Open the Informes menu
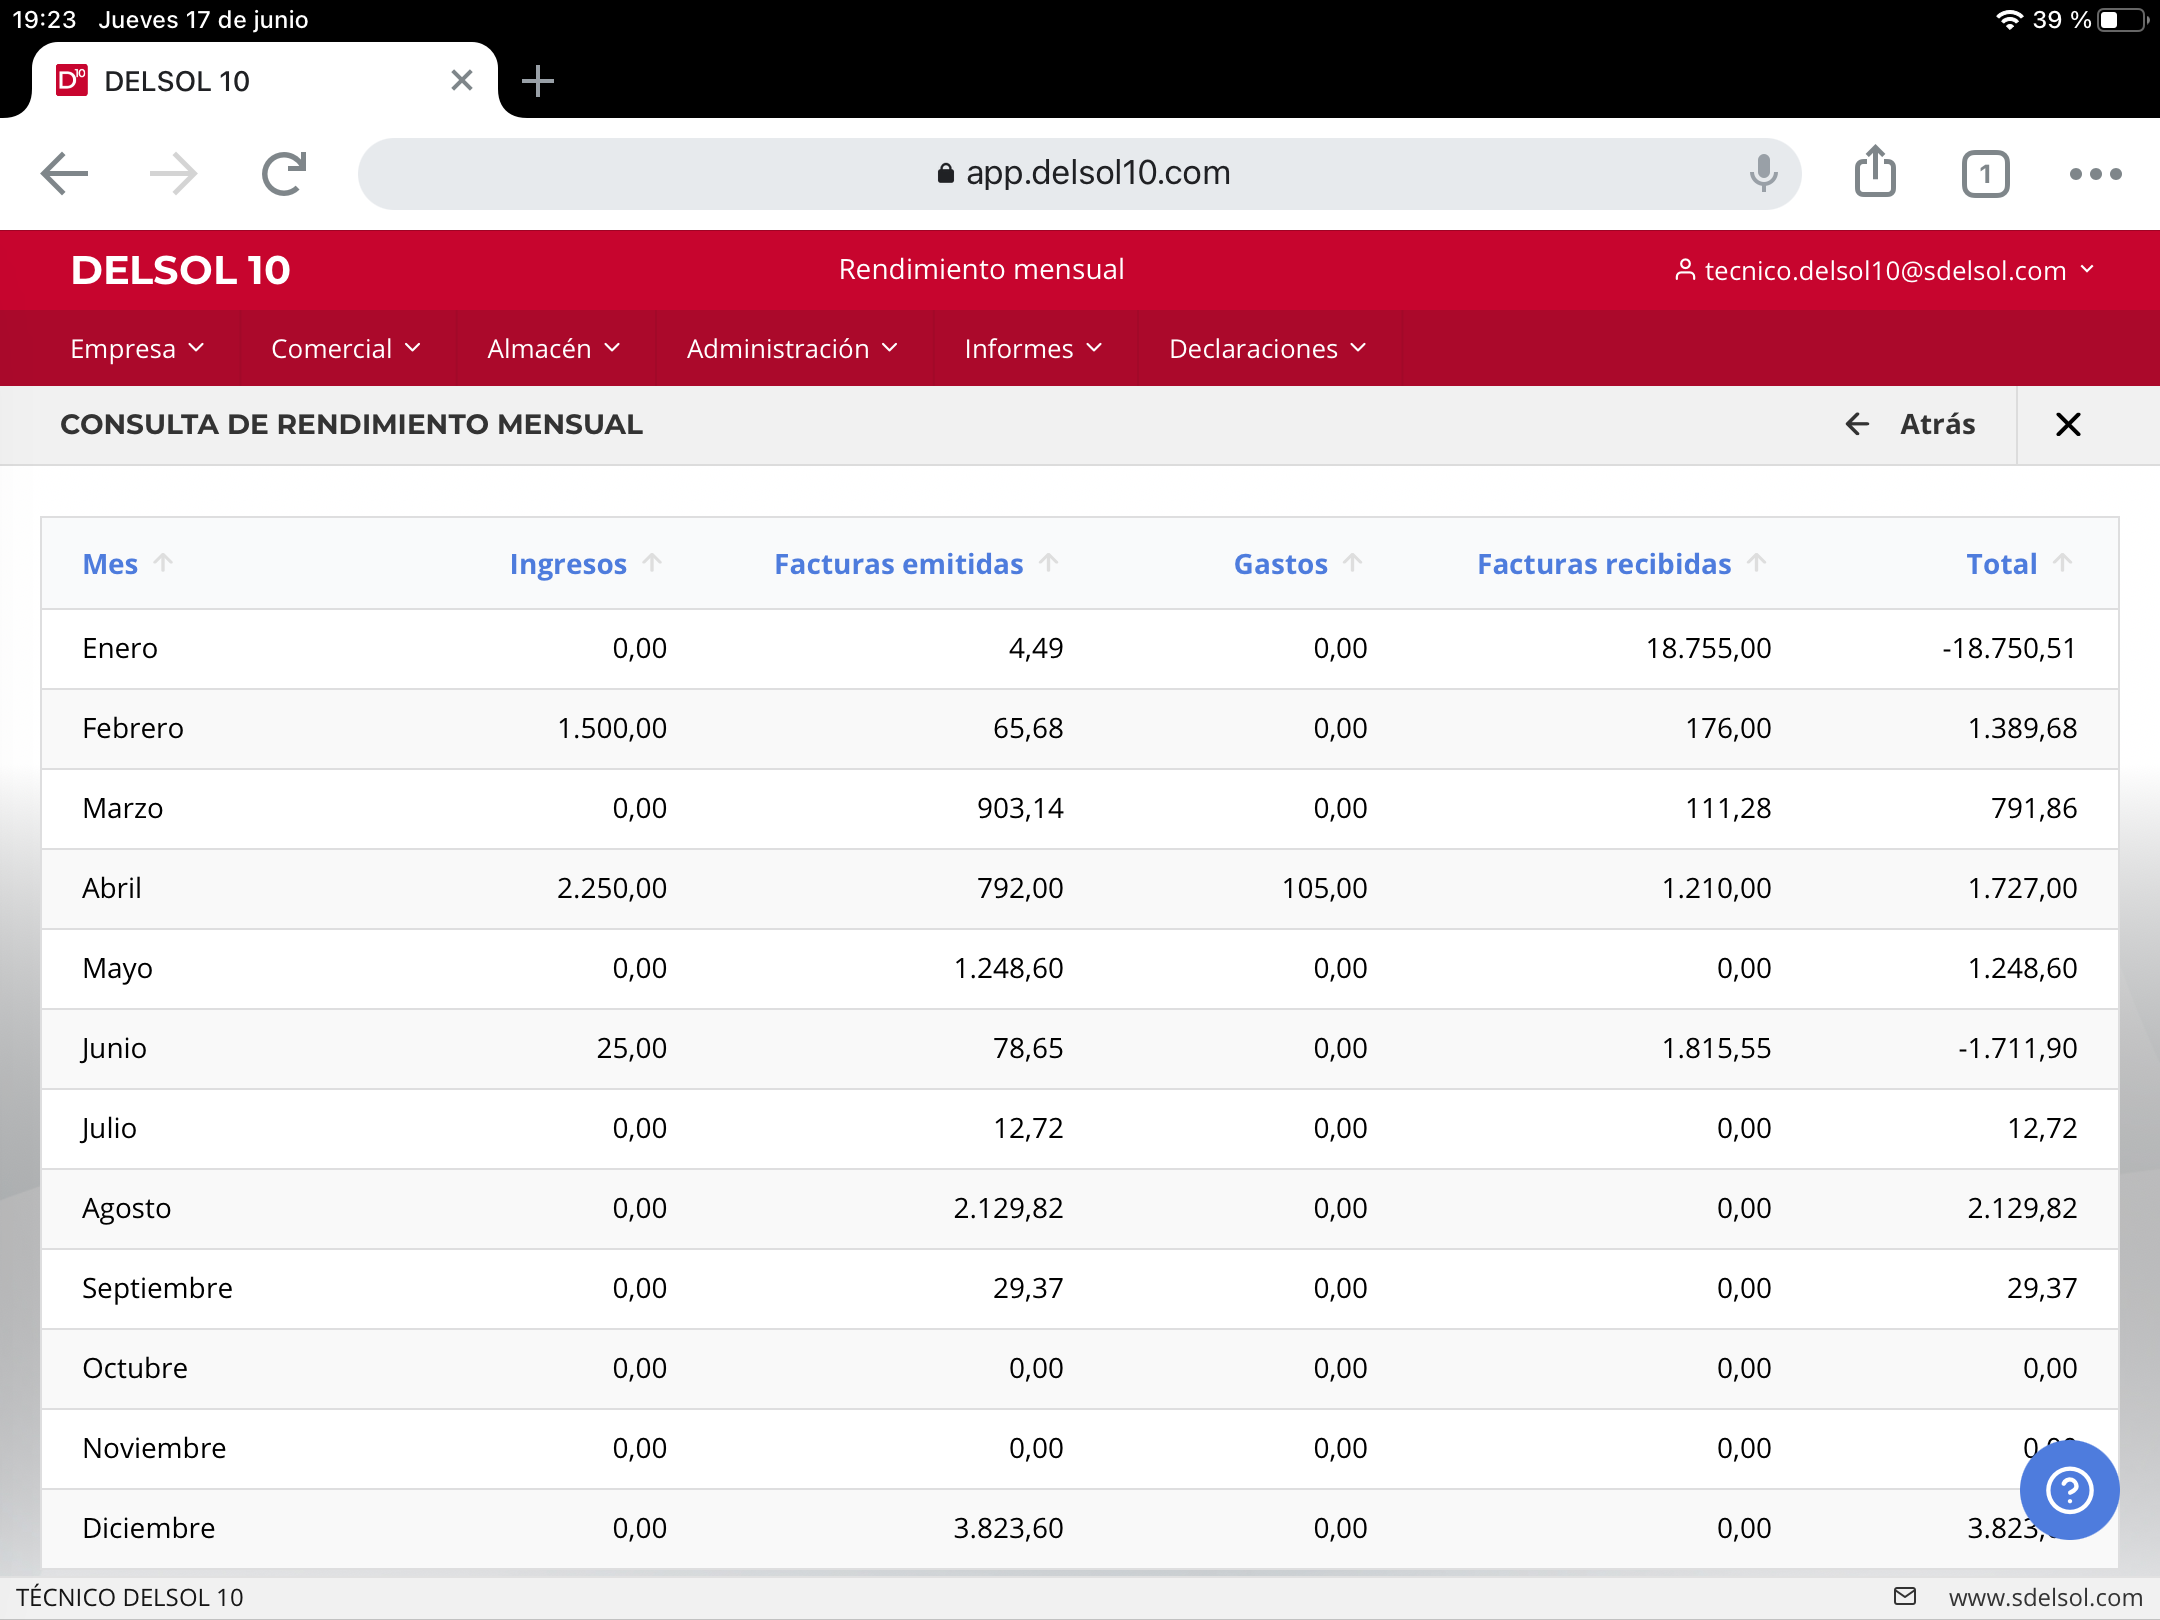The image size is (2160, 1620). coord(1033,349)
